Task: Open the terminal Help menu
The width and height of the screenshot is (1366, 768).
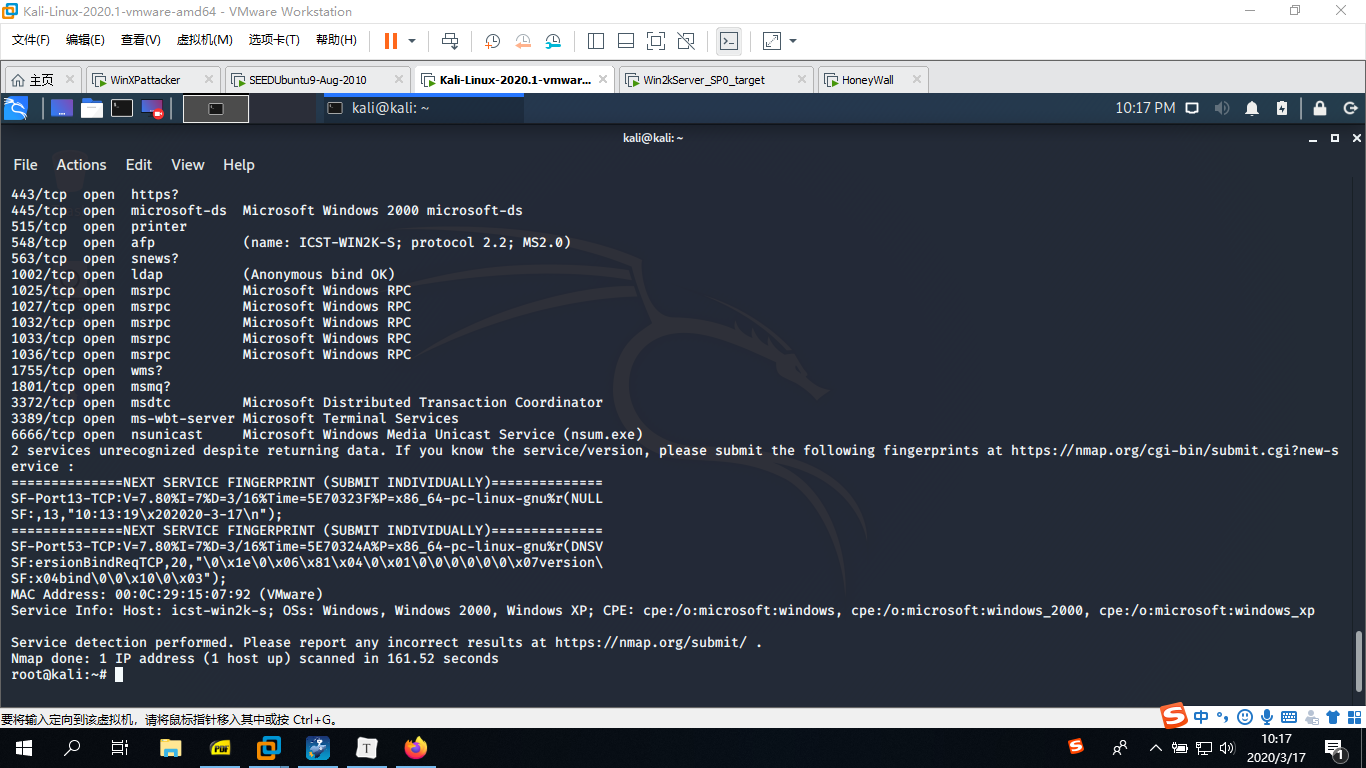Action: [x=239, y=165]
